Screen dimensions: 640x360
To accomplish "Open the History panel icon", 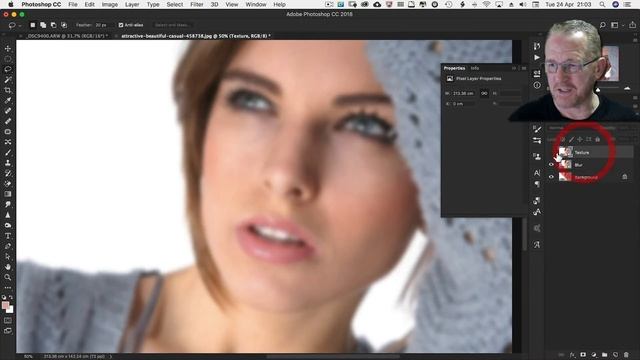I will (537, 46).
